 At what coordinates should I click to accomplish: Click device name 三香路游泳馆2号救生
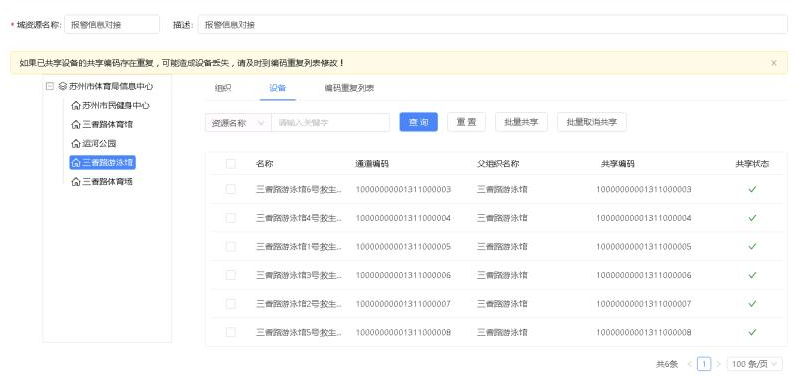coord(299,304)
